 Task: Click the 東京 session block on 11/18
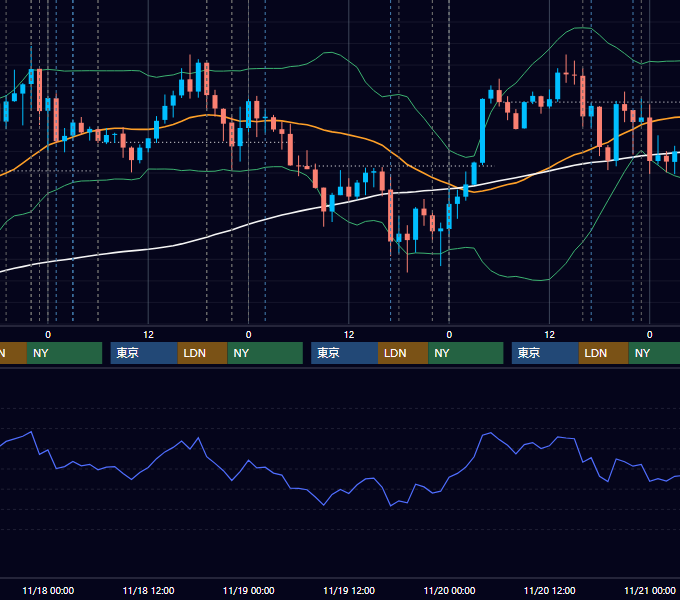tap(144, 353)
